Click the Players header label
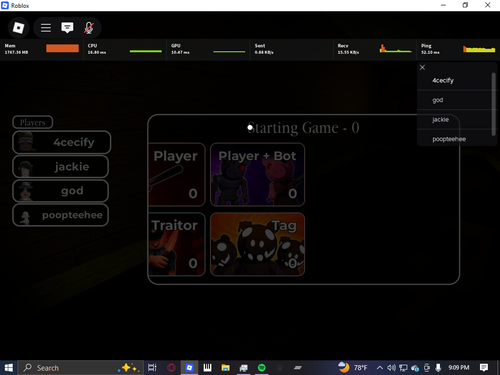This screenshot has width=500, height=375. pos(33,122)
